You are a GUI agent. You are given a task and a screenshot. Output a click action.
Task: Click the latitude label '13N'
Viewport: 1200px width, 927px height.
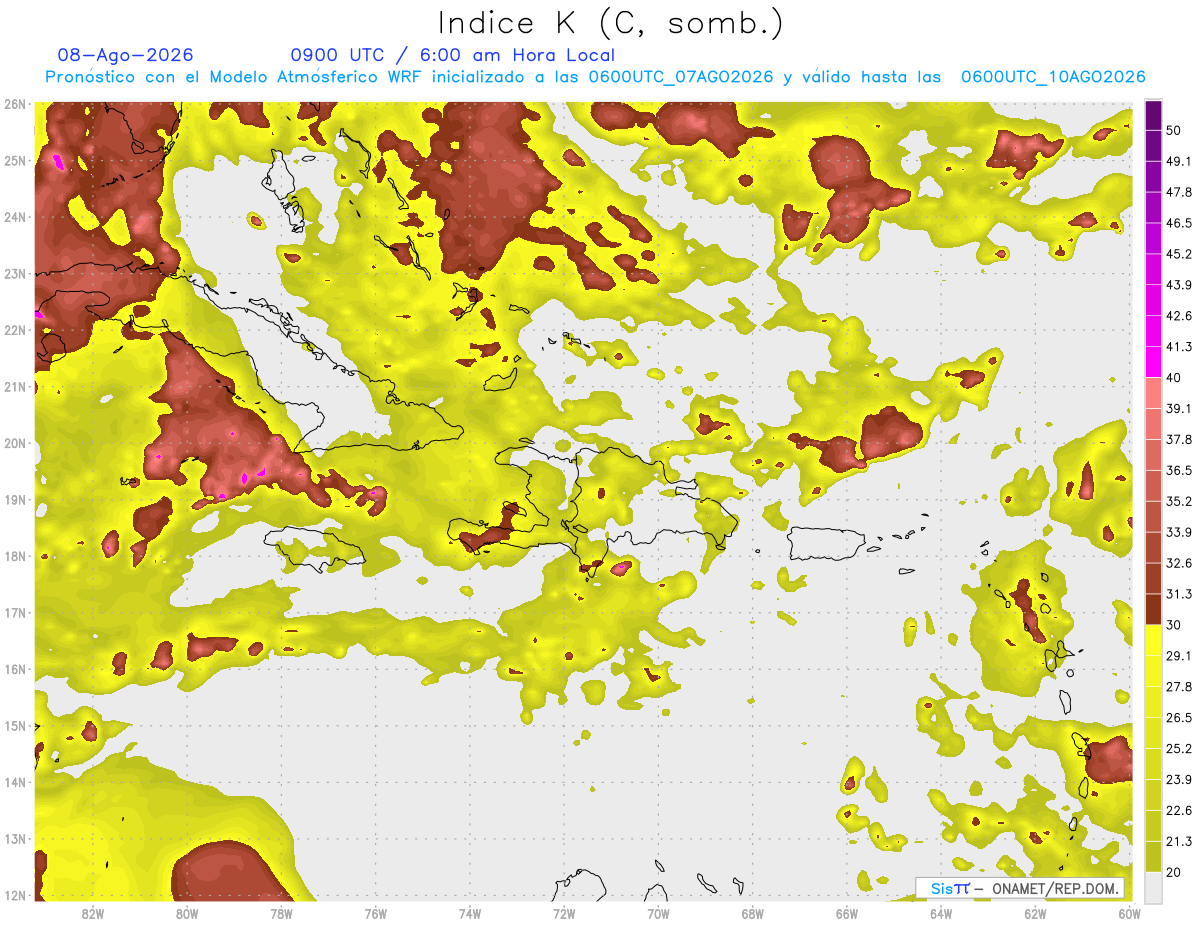coord(15,839)
